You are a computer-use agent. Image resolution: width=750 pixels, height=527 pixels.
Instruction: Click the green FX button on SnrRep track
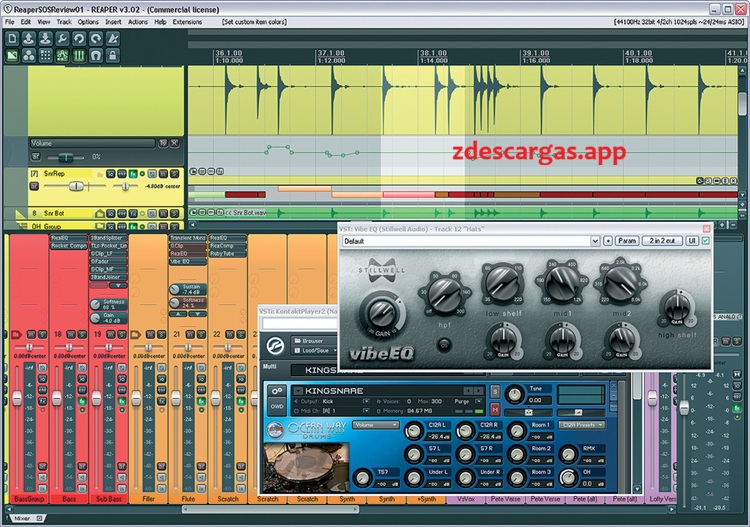pos(133,174)
